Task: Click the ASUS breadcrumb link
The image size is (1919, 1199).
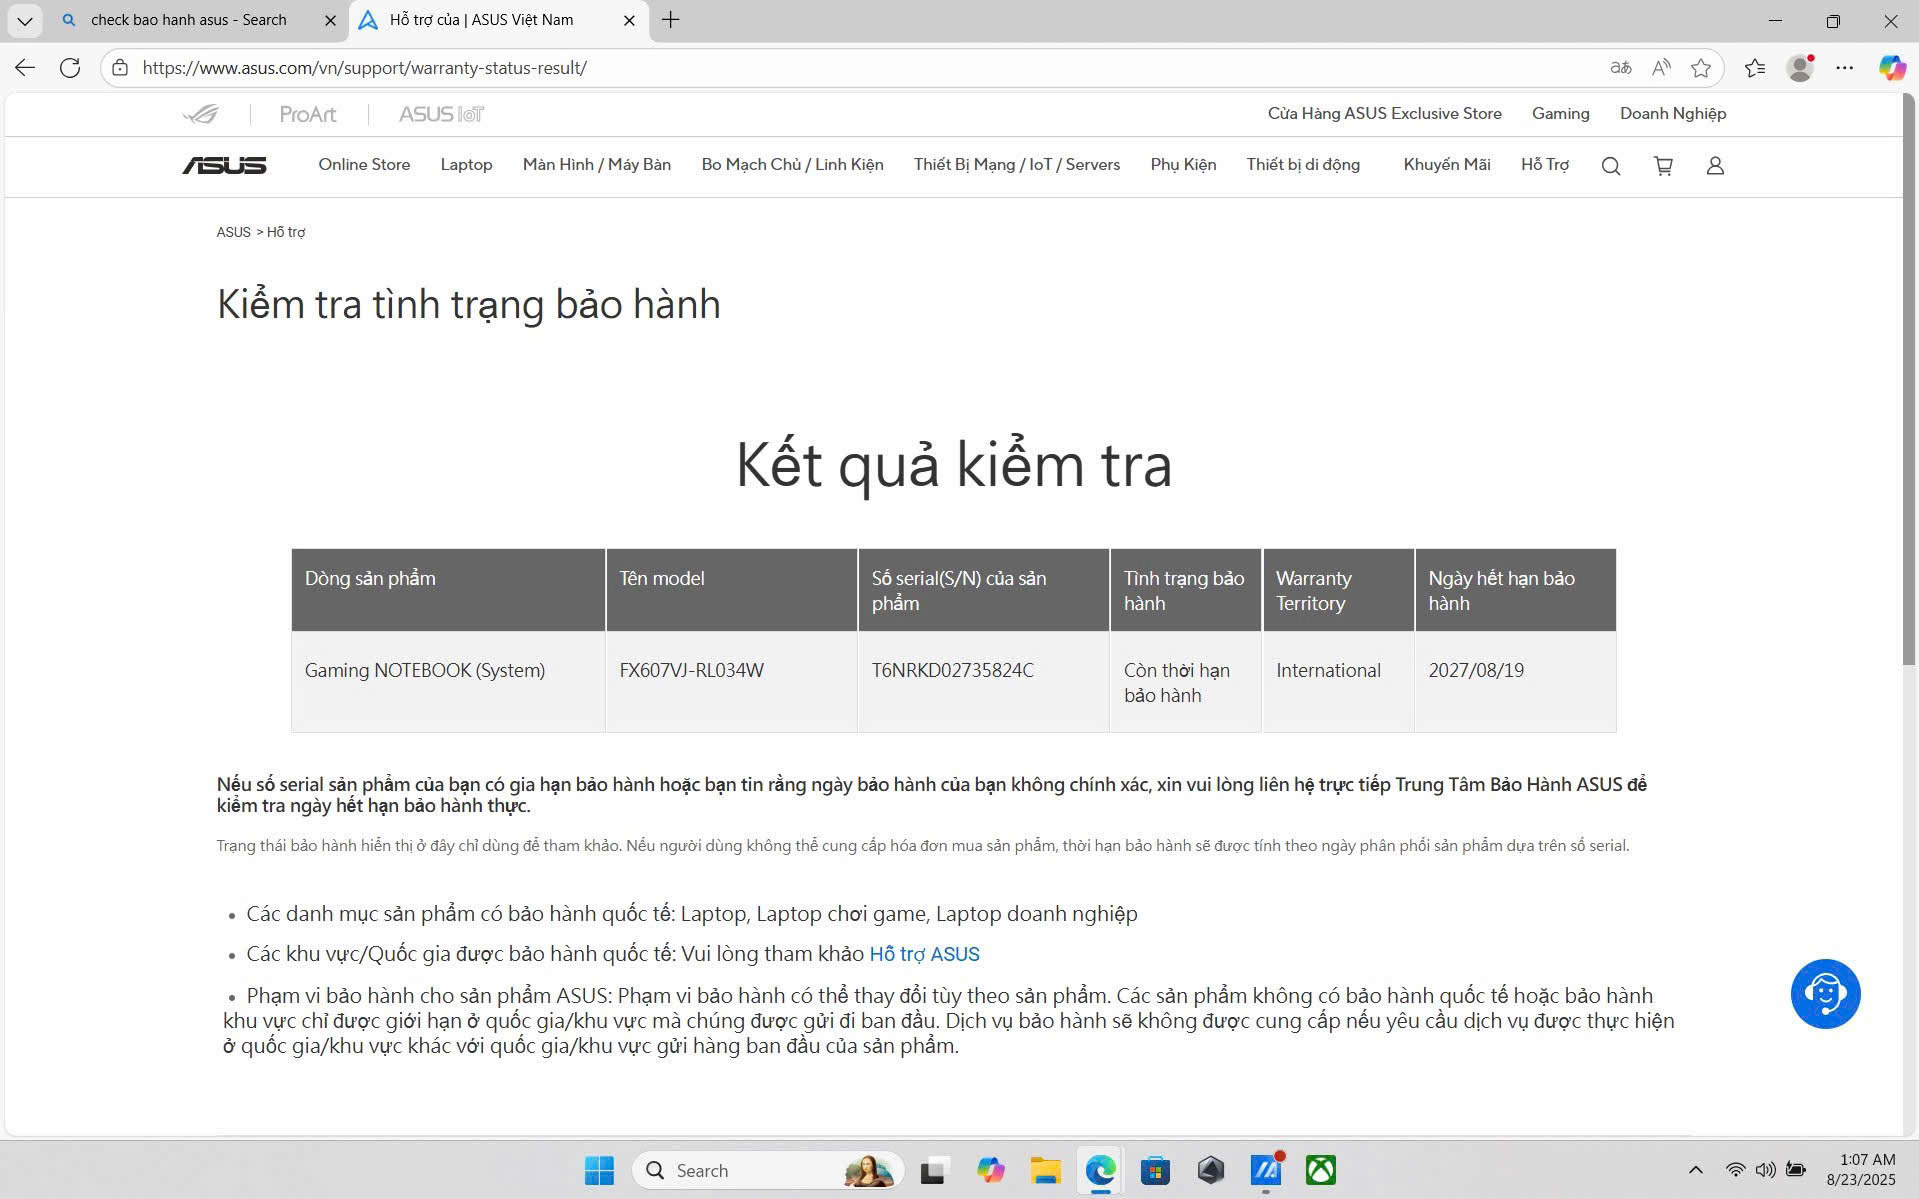Action: point(233,232)
